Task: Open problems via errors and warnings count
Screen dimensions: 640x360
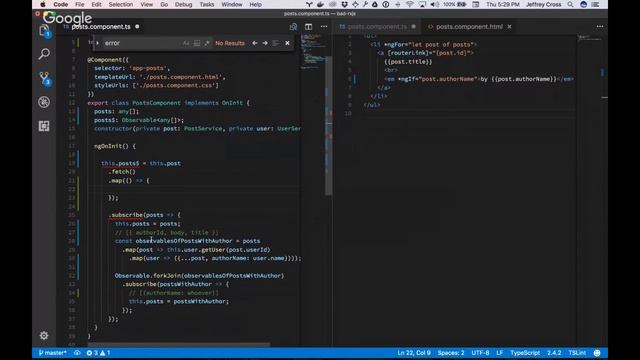Action: (x=98, y=353)
